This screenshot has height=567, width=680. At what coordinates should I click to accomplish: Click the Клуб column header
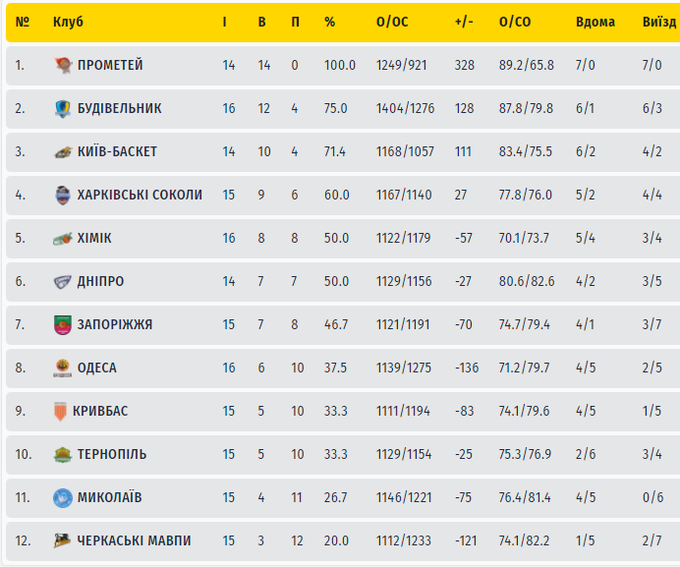(x=68, y=21)
